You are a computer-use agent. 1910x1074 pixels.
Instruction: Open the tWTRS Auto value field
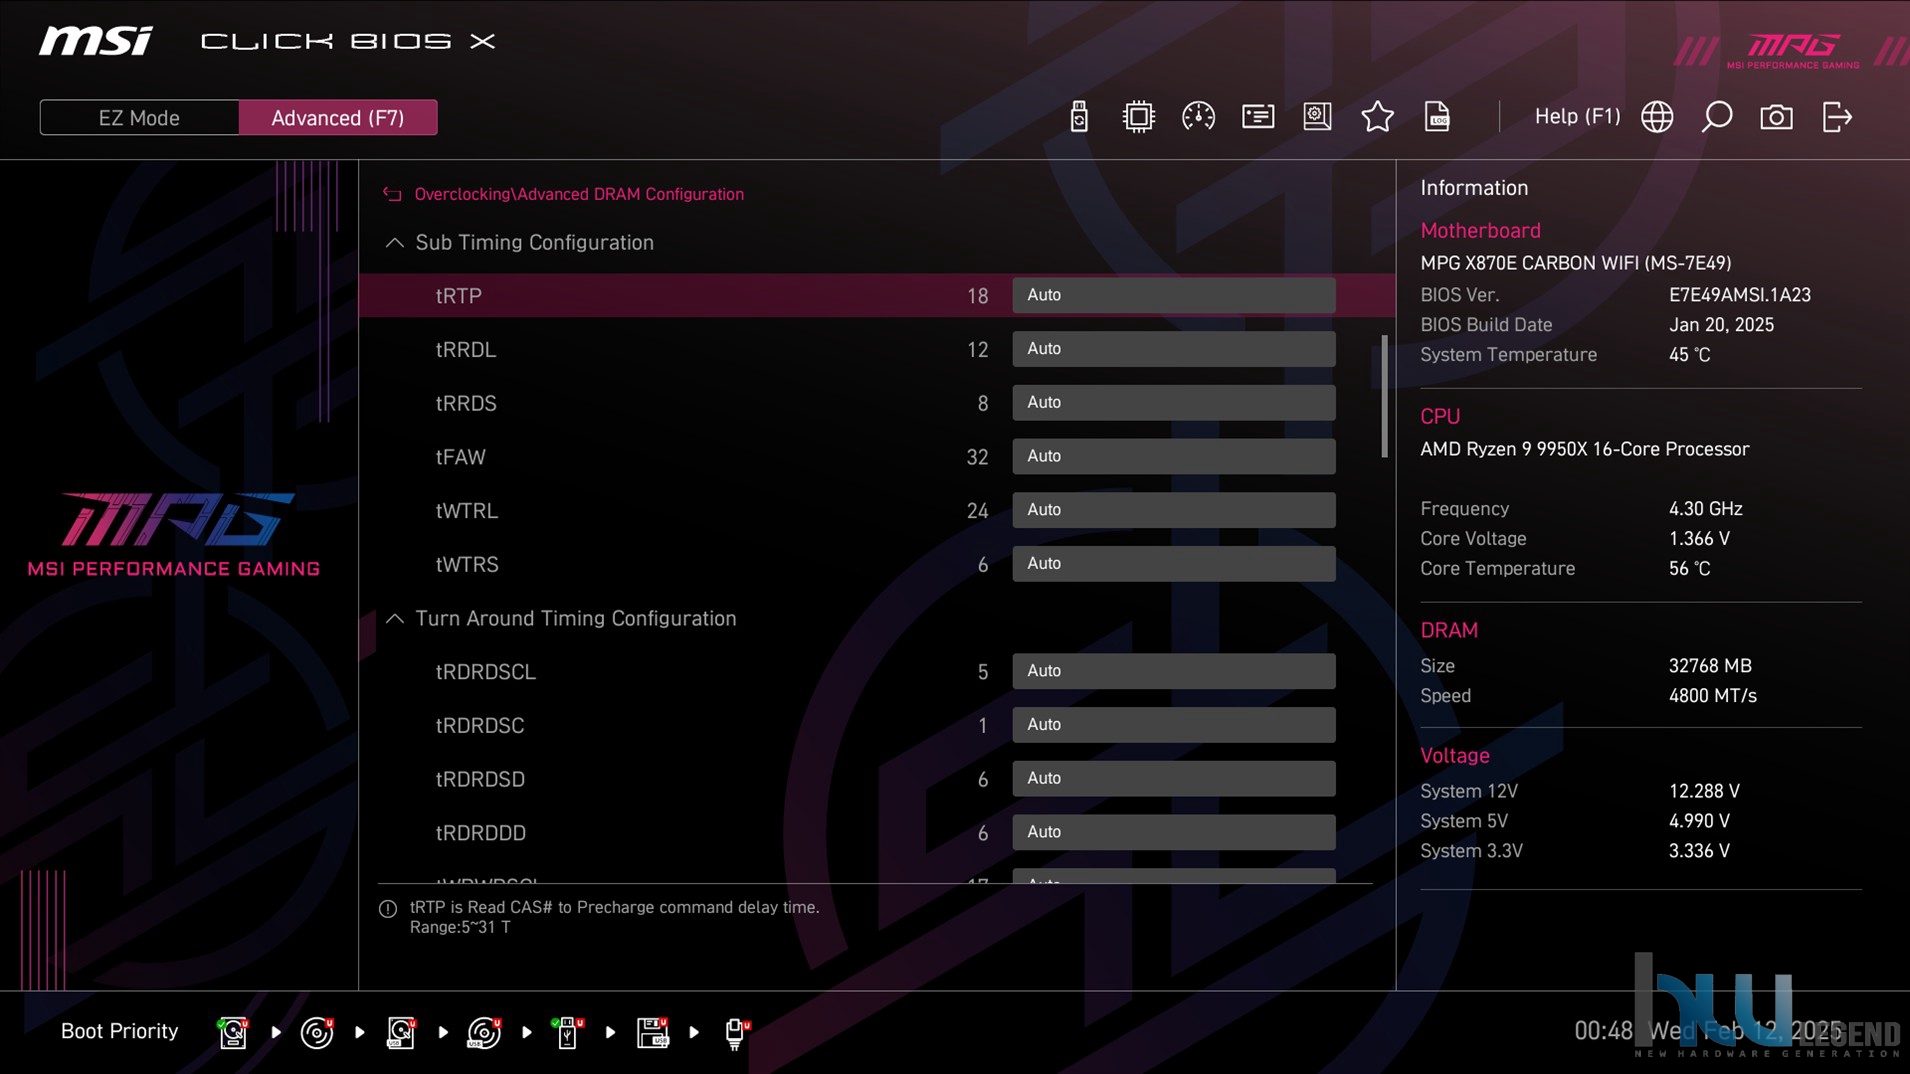click(x=1173, y=564)
